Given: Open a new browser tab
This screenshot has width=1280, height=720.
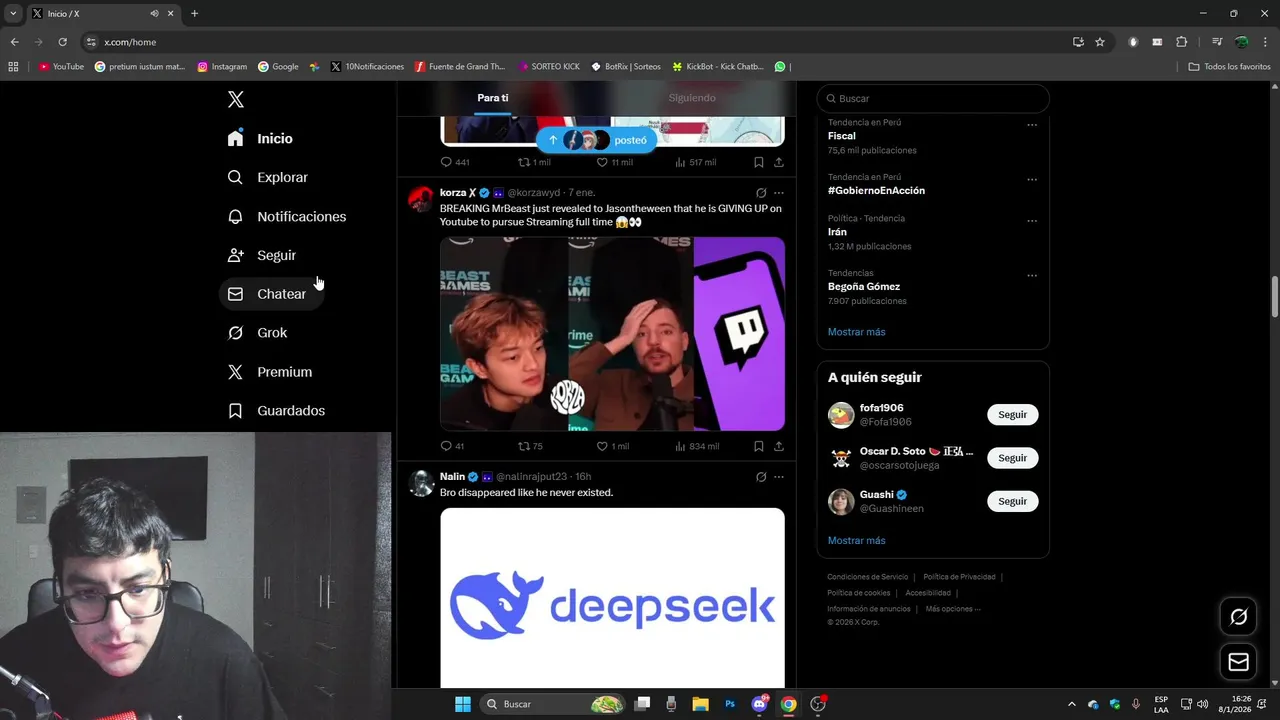Looking at the screenshot, I should (194, 14).
